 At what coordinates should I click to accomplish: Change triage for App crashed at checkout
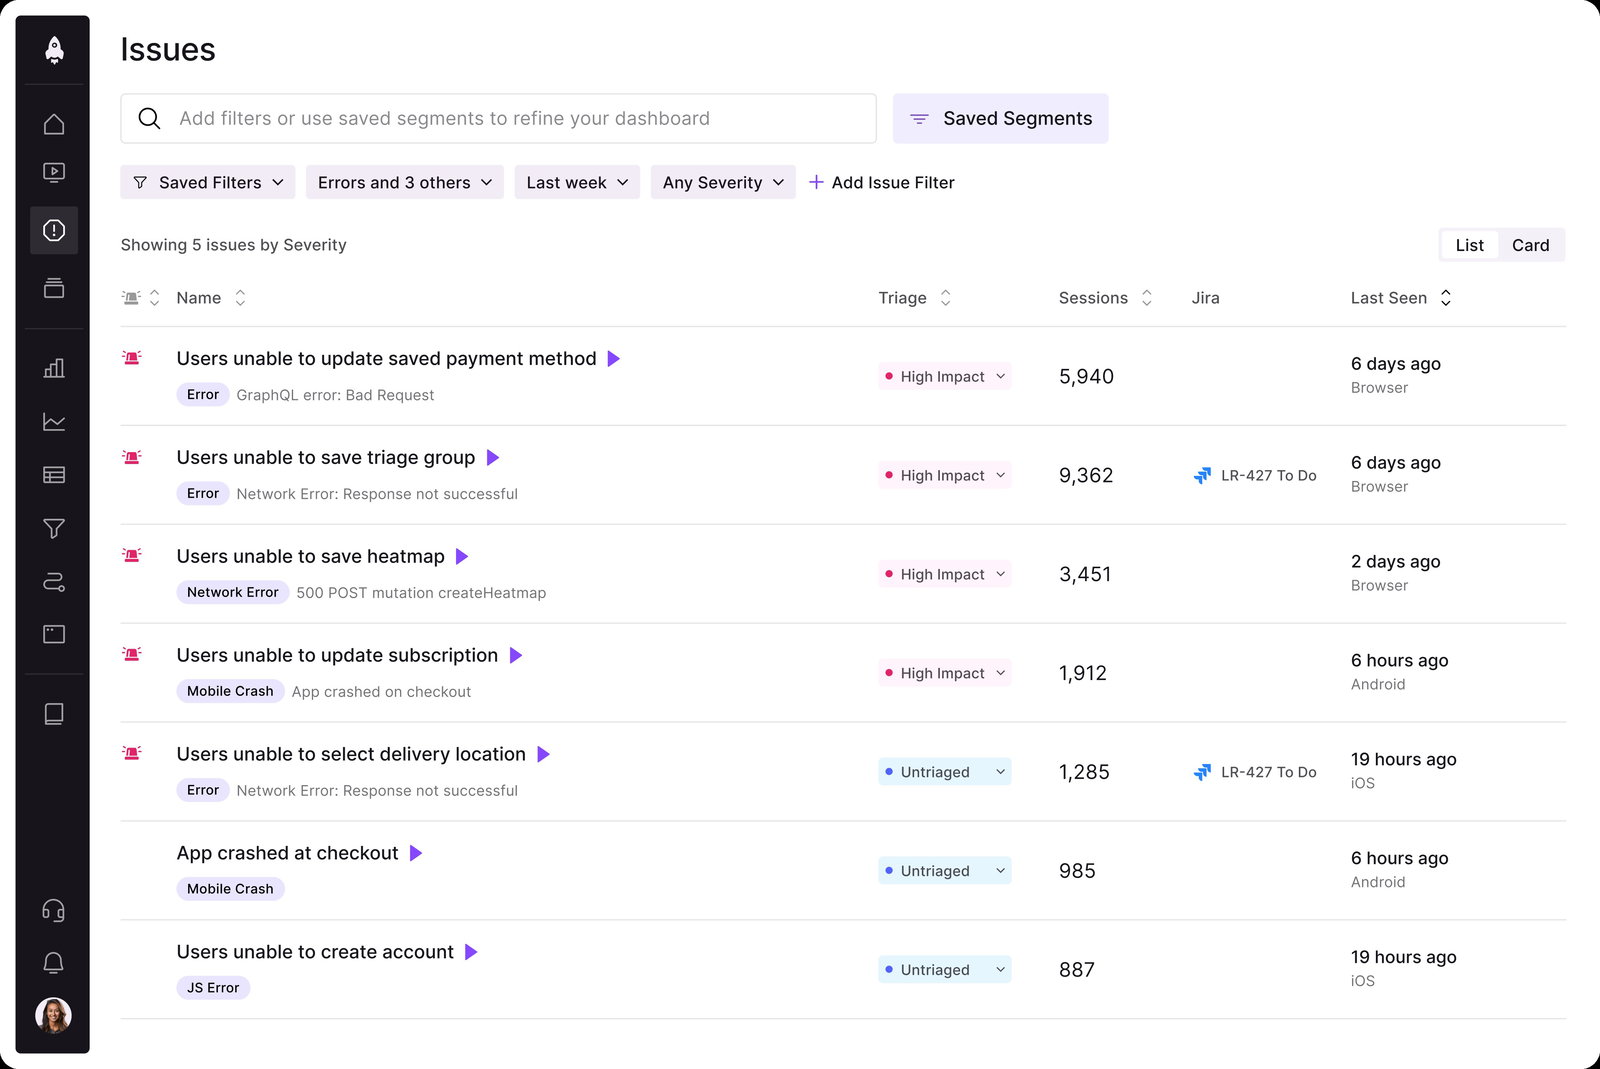943,870
